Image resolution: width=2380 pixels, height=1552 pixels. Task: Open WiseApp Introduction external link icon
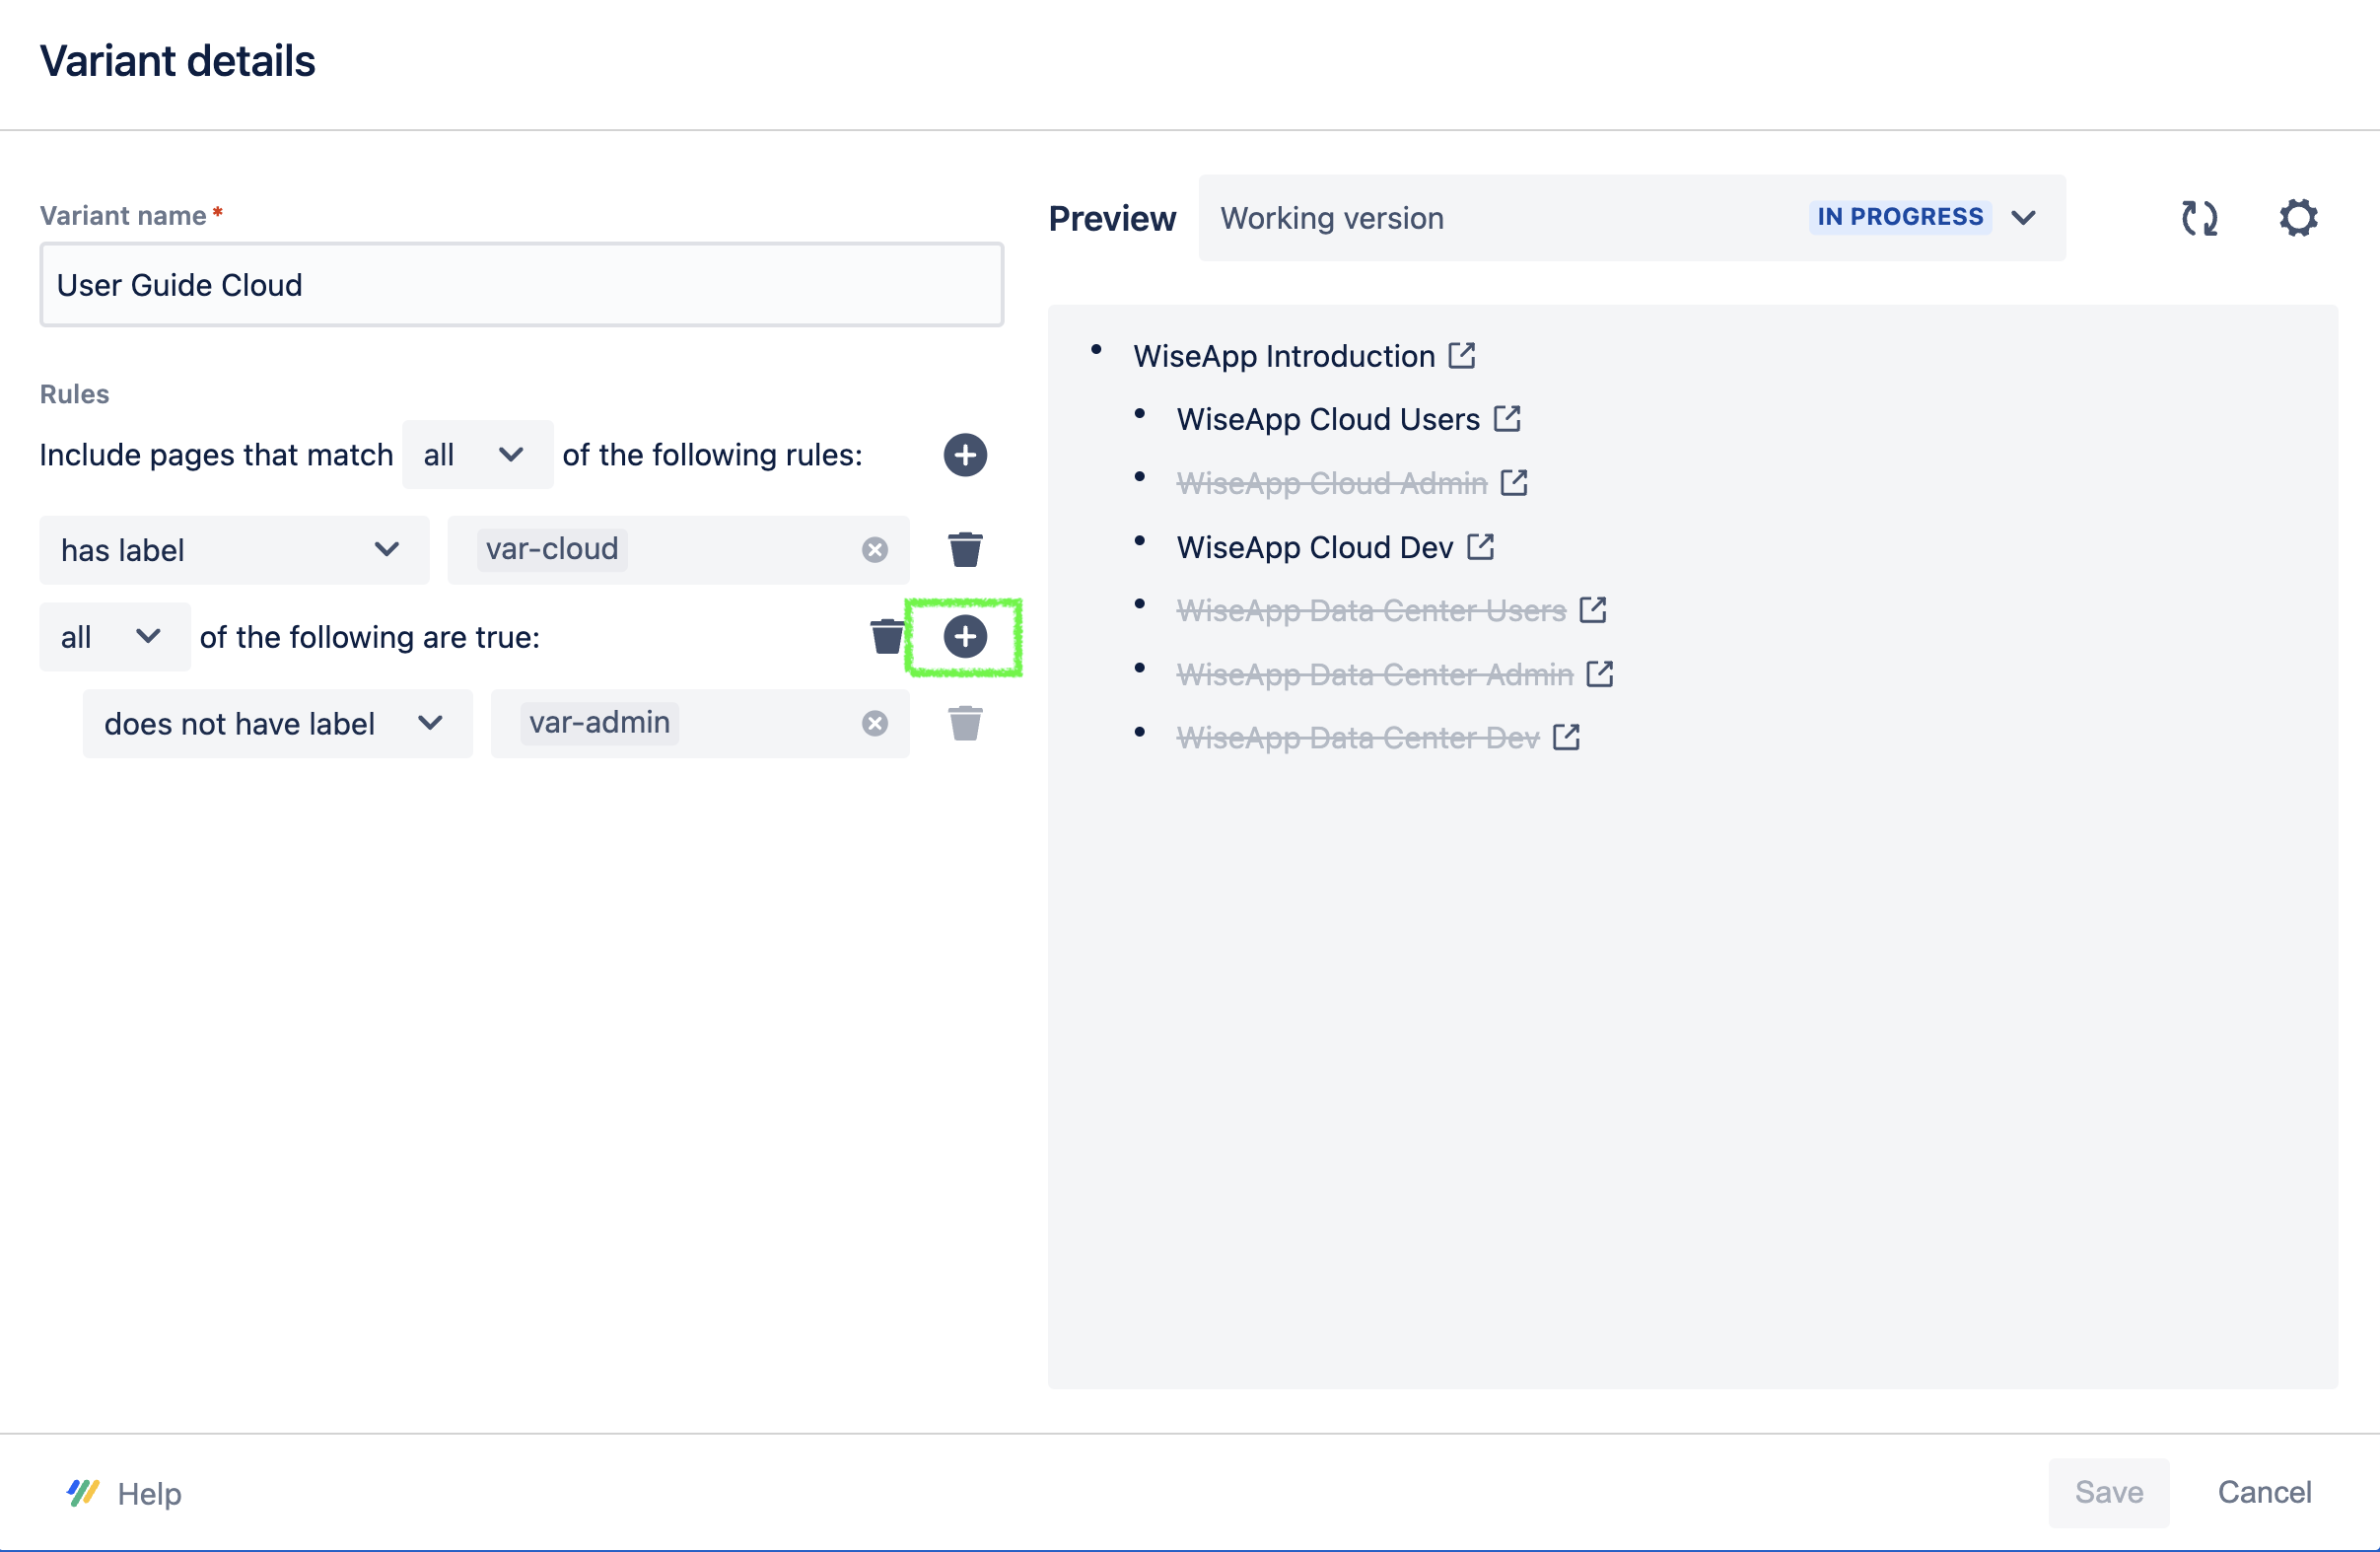[1462, 355]
